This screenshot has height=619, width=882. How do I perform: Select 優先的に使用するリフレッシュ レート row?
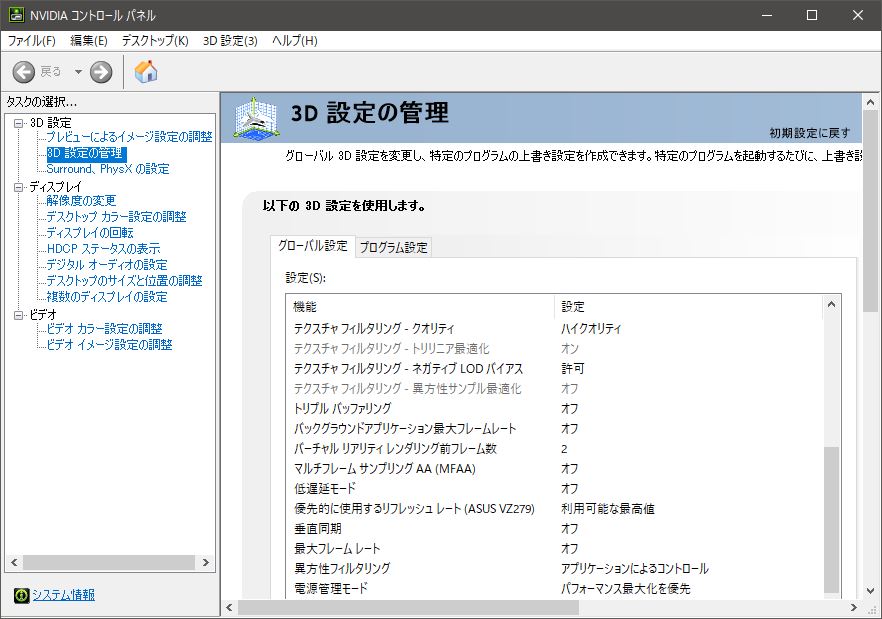pos(554,509)
